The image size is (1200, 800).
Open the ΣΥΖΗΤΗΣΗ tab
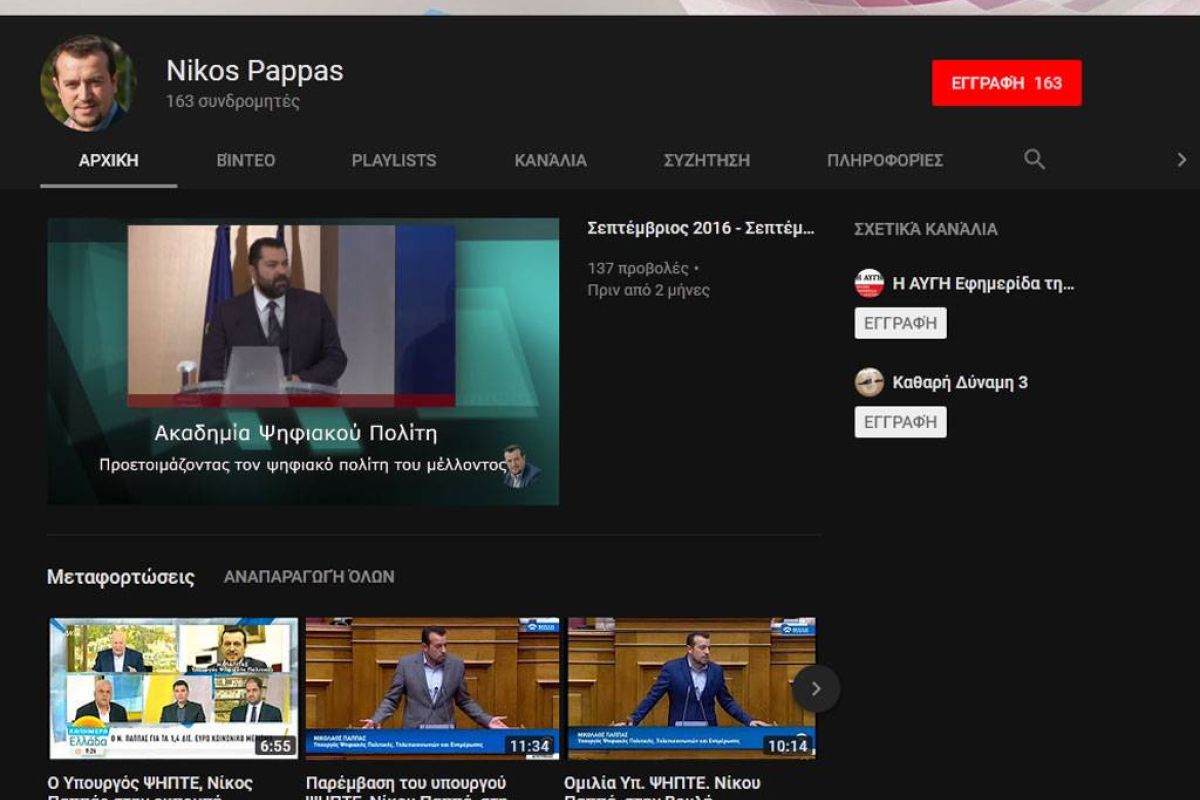click(x=706, y=160)
